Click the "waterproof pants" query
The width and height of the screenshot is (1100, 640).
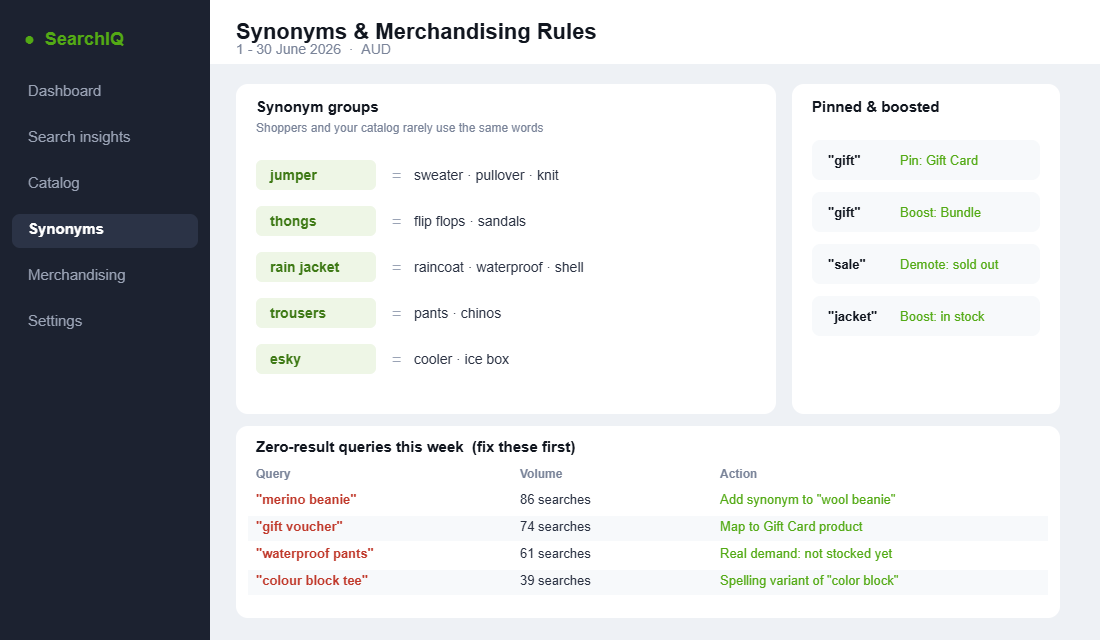pos(314,554)
